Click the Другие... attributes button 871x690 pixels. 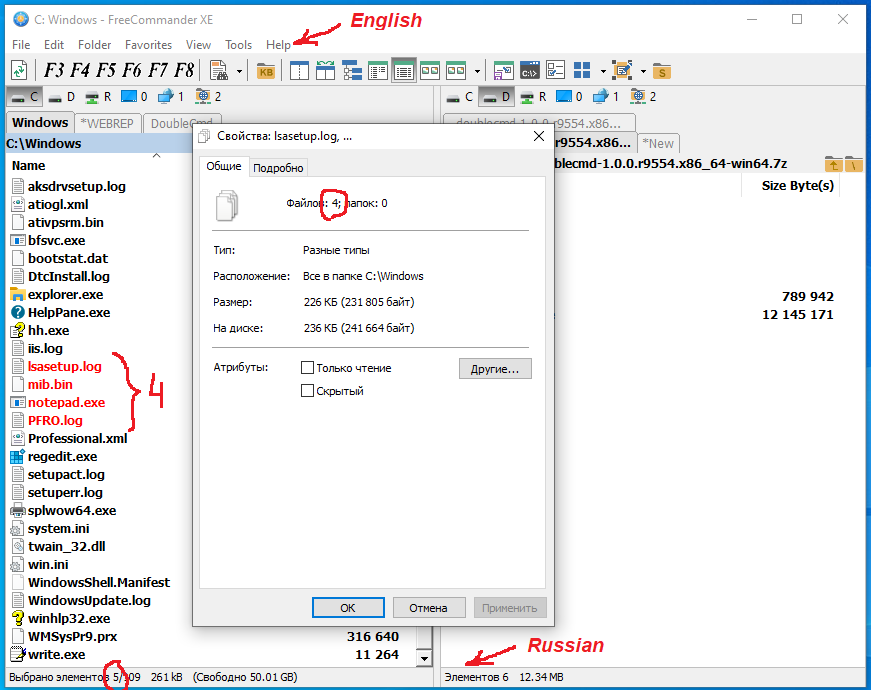point(495,369)
